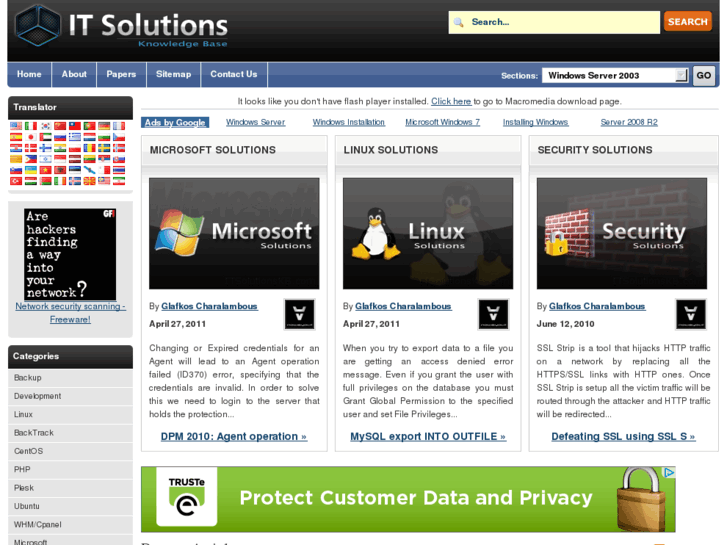
Task: Click Network security scanning Freeware link
Action: pos(70,313)
